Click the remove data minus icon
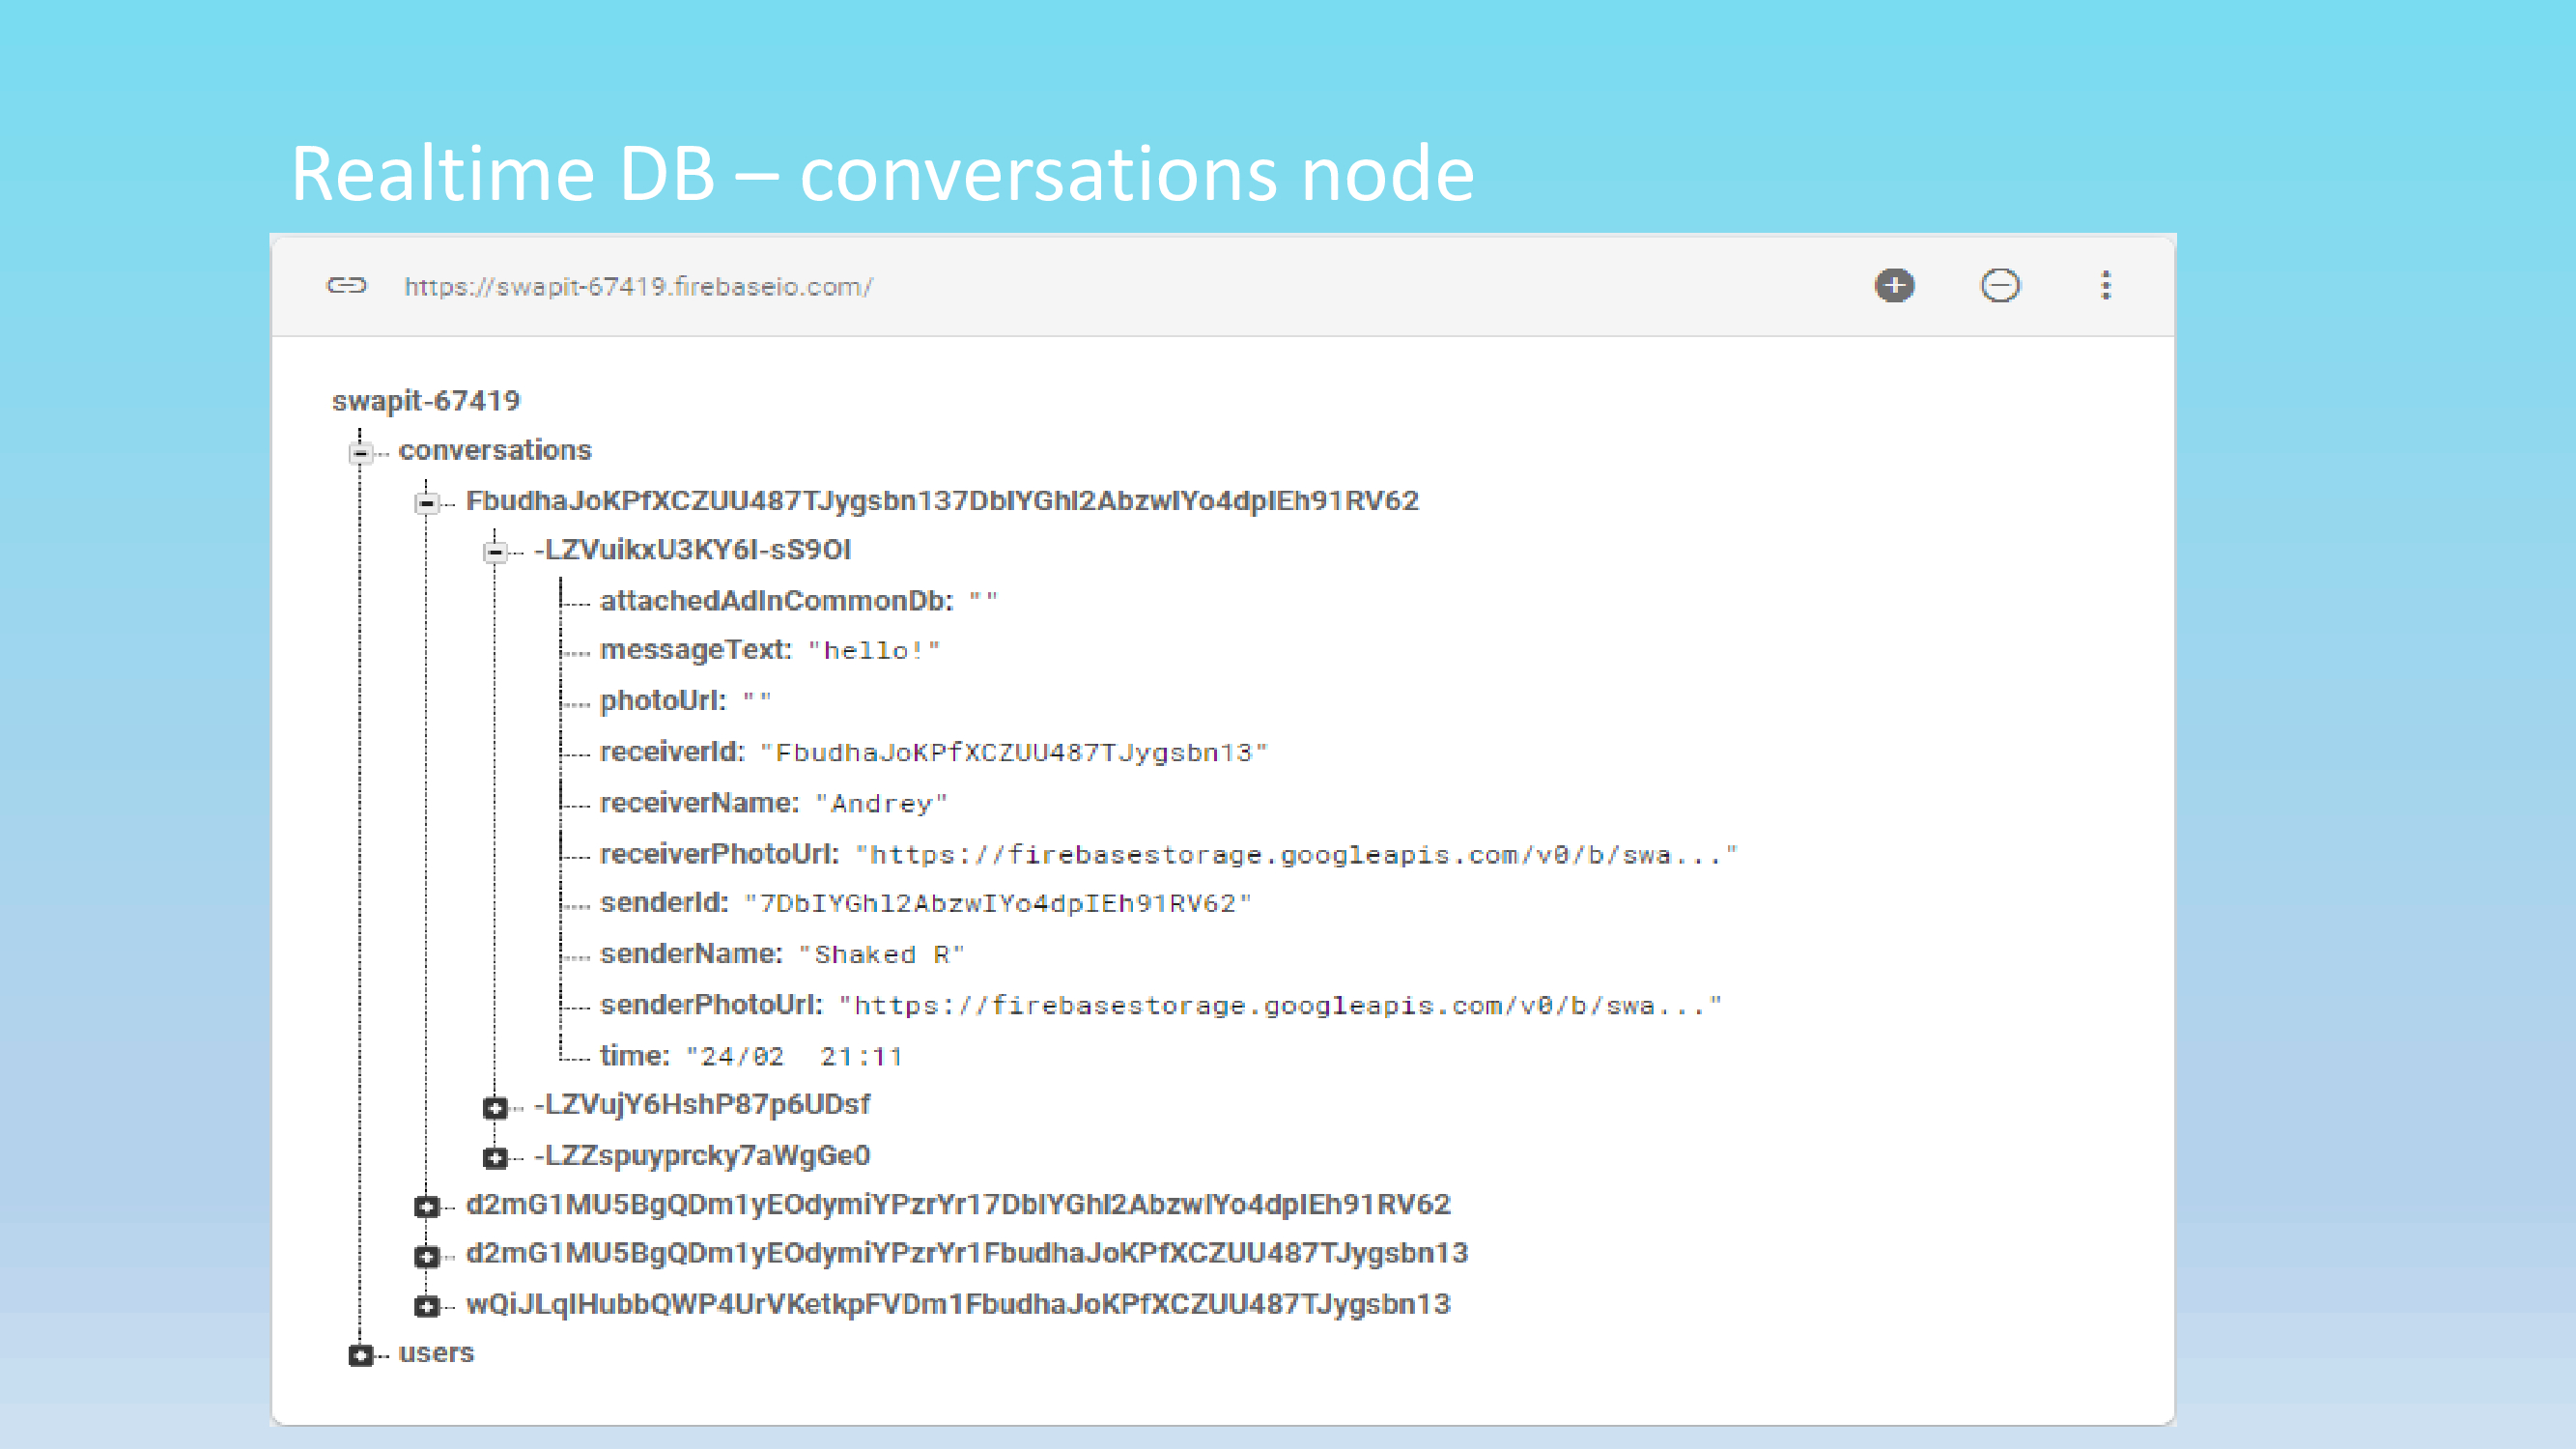The height and width of the screenshot is (1449, 2576). (2000, 286)
